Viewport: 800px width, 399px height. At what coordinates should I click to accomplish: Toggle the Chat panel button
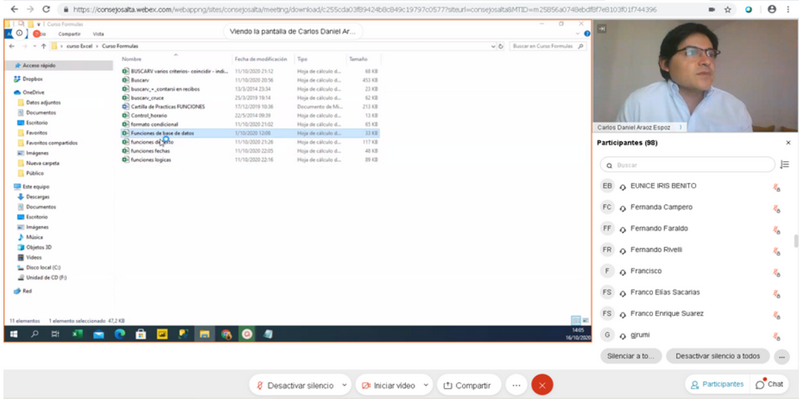pos(769,384)
